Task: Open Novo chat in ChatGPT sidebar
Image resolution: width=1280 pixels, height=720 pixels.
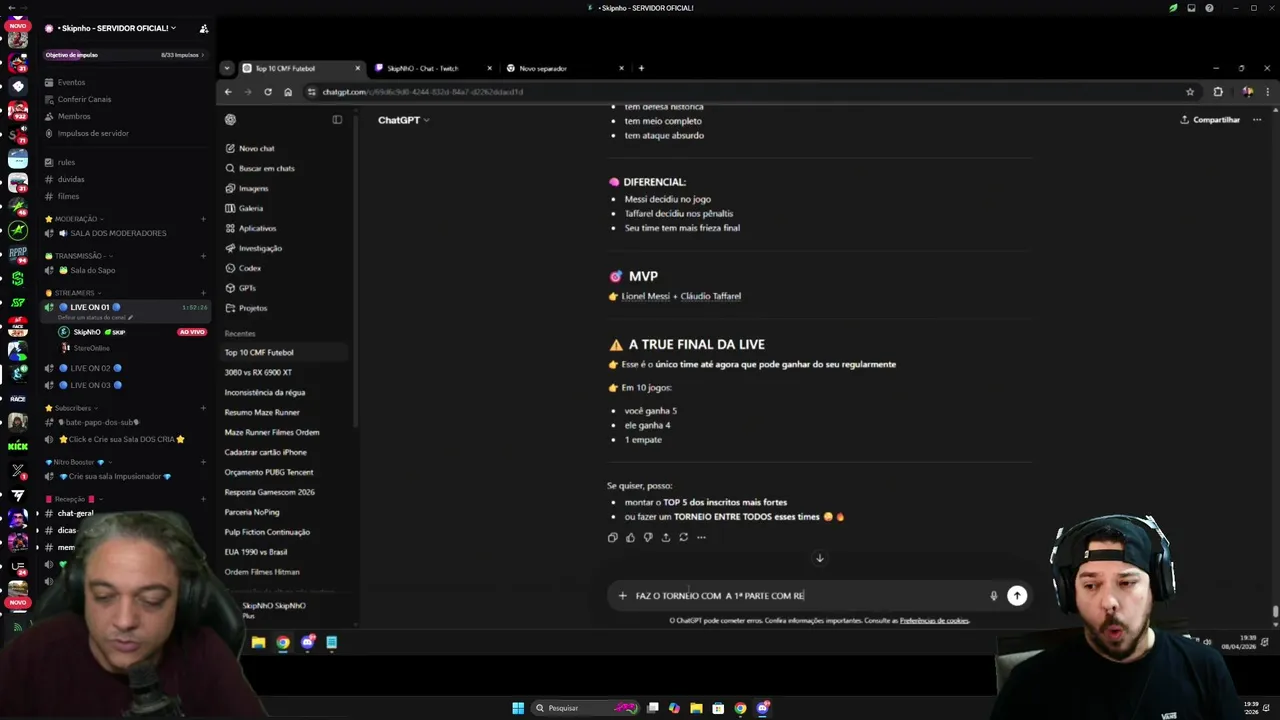Action: pyautogui.click(x=256, y=148)
